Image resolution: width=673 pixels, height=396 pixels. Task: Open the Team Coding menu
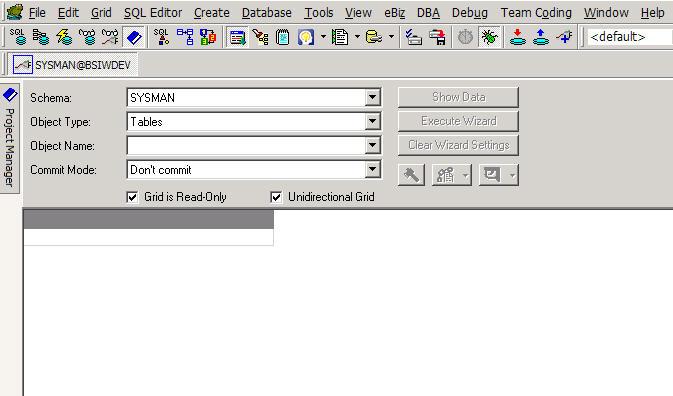pyautogui.click(x=536, y=13)
